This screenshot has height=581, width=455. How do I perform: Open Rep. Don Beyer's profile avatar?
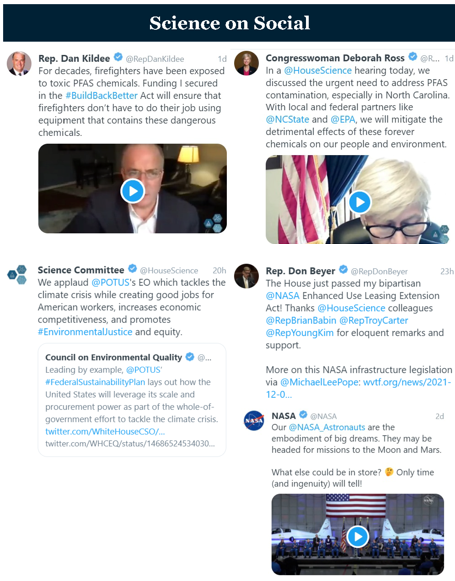(x=246, y=276)
